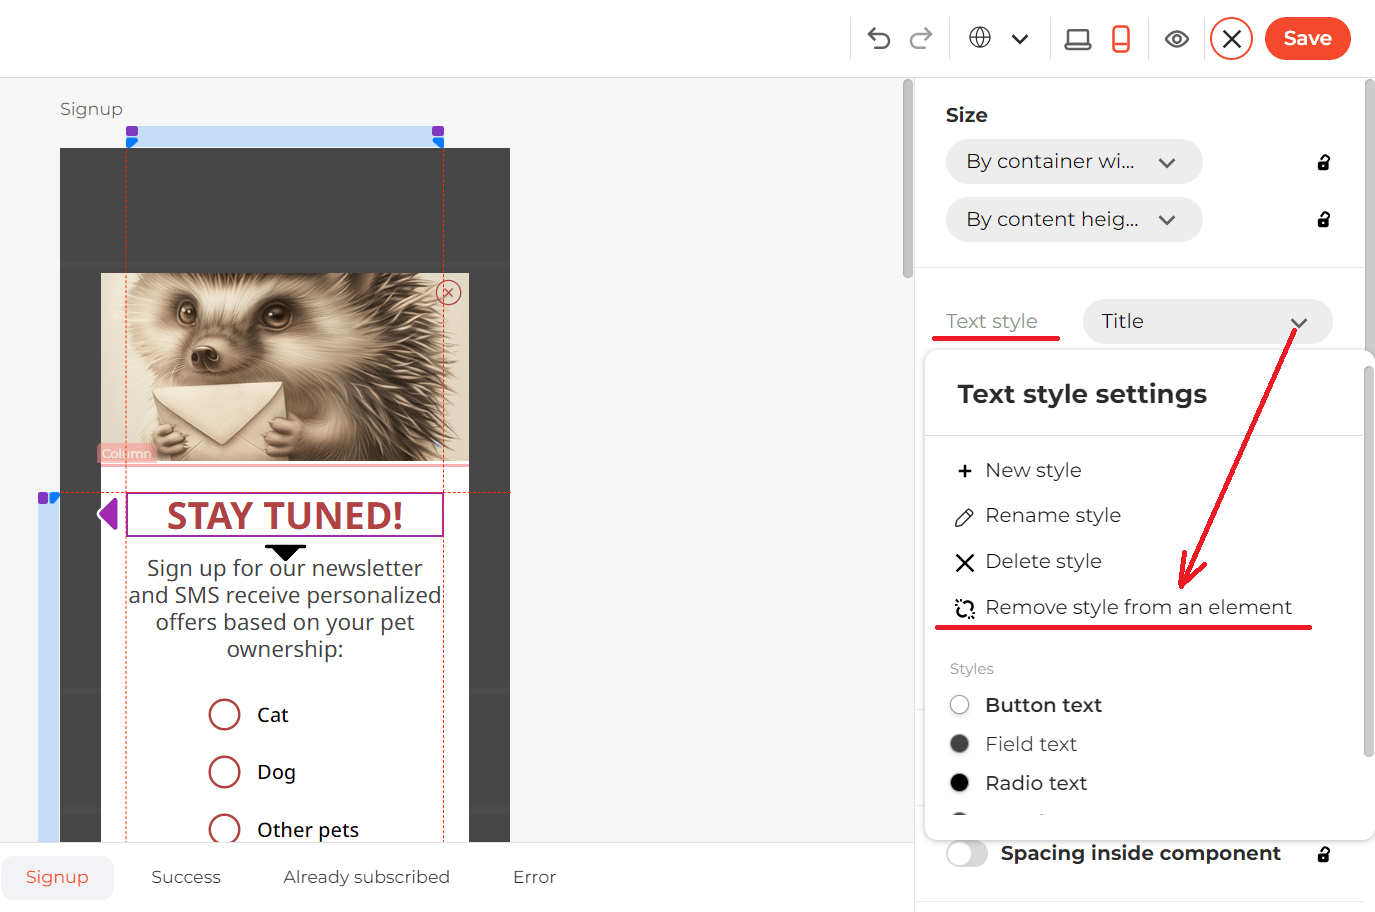The width and height of the screenshot is (1375, 912).
Task: Click the Save button
Action: click(x=1307, y=38)
